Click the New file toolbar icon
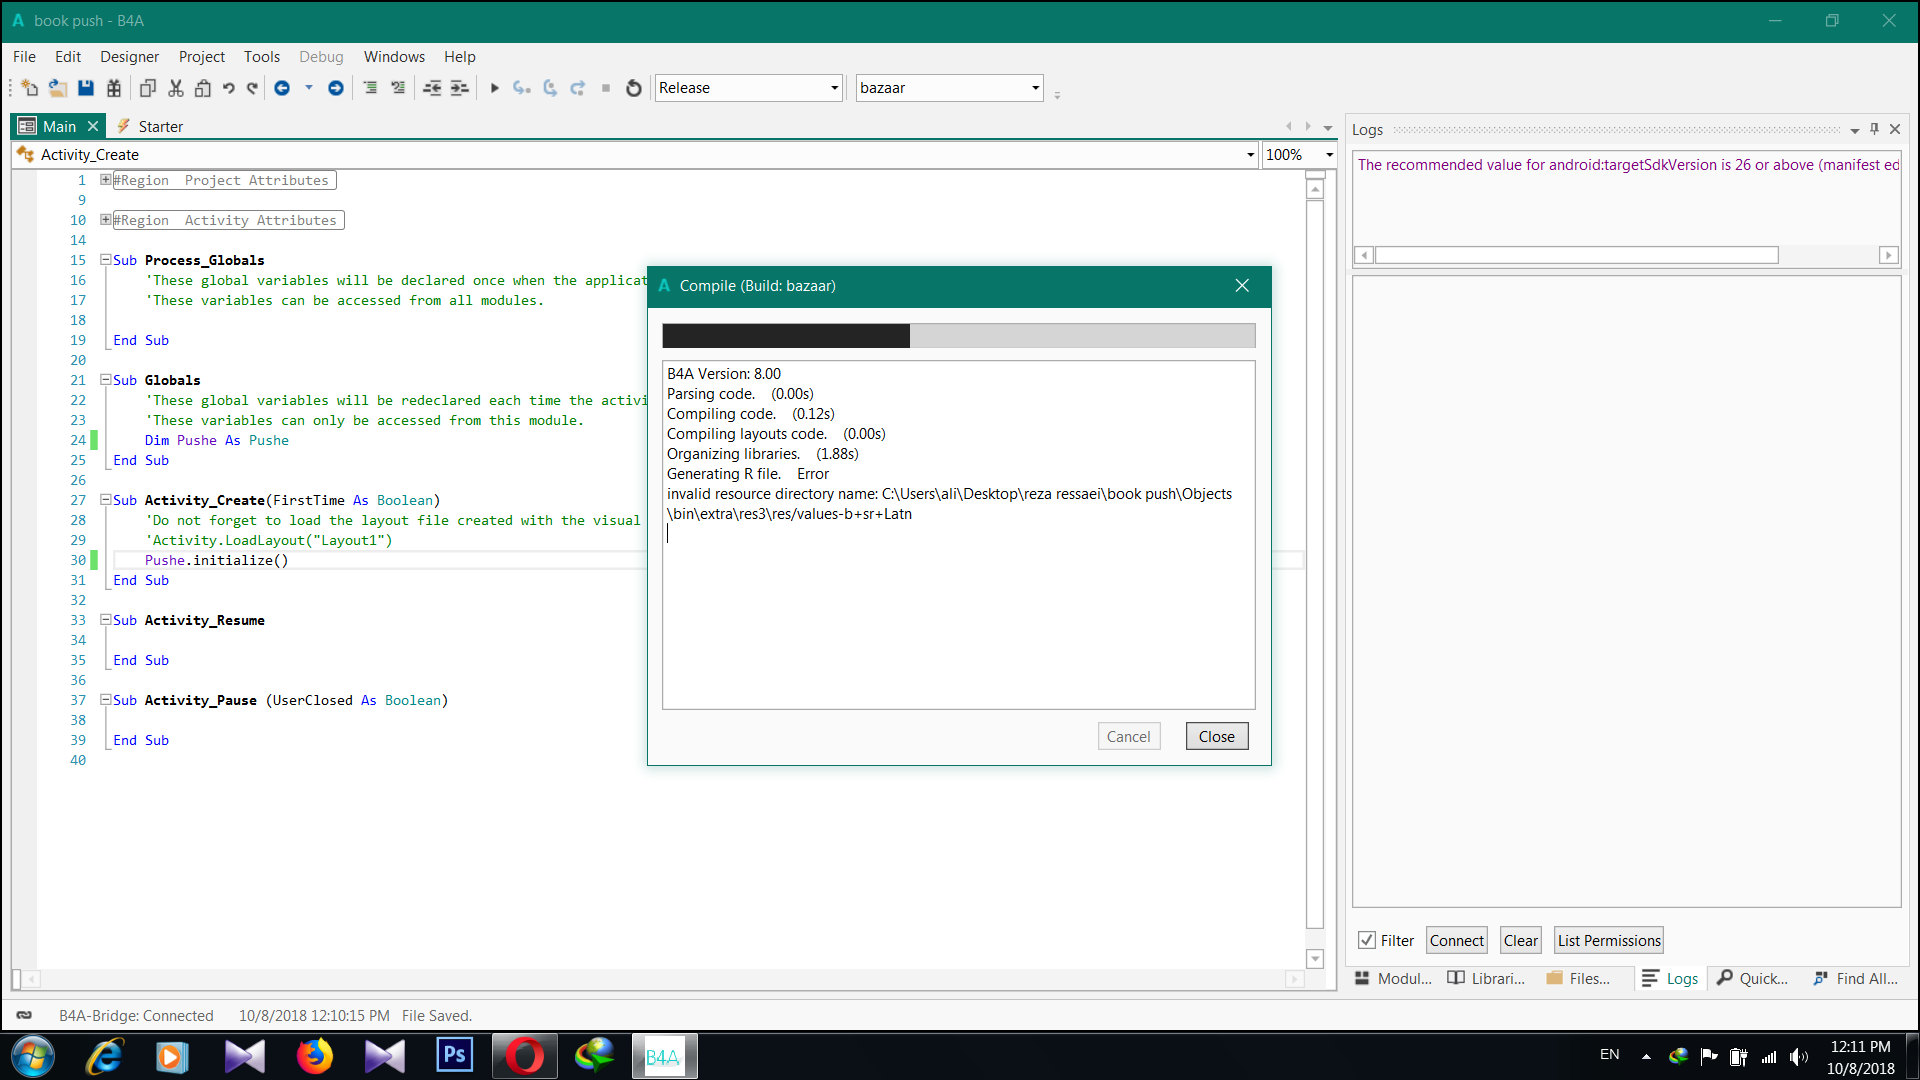The image size is (1920, 1080). tap(29, 88)
